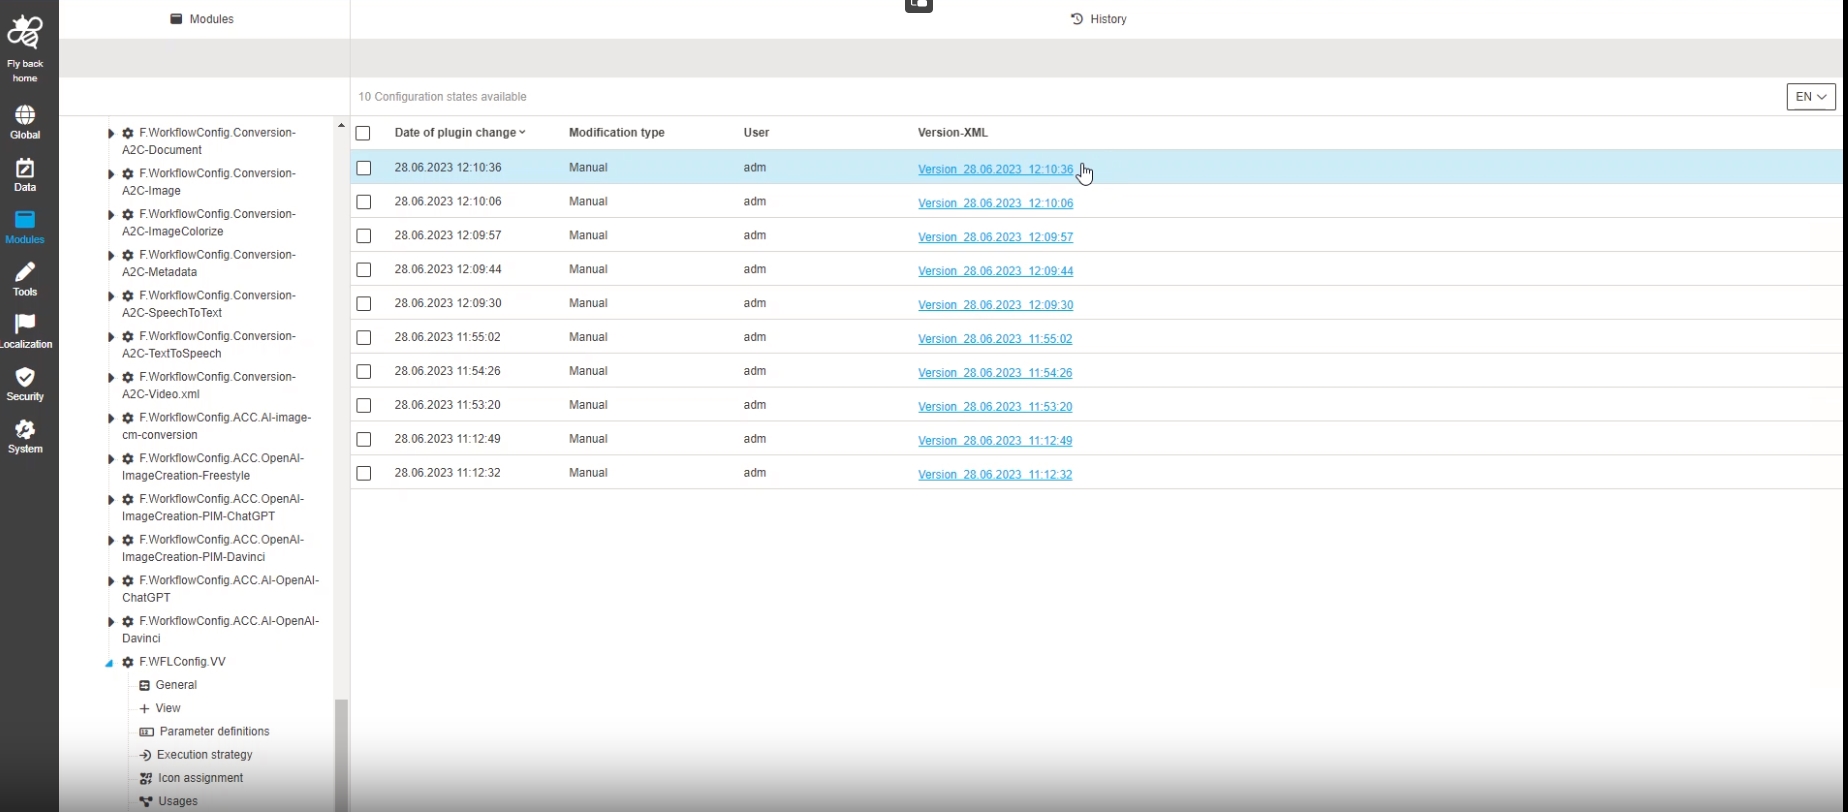1848x812 pixels.
Task: Open Version_28.06.2023_11:55:02 XML link
Action: 995,339
